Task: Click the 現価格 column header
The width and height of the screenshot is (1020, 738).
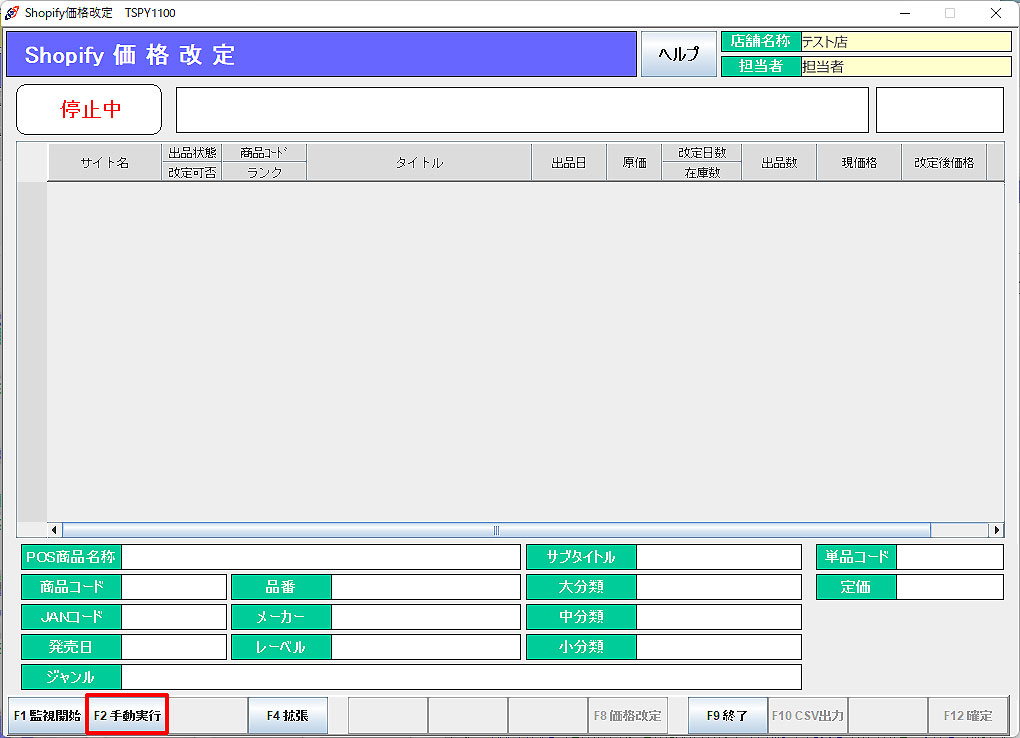Action: click(858, 162)
